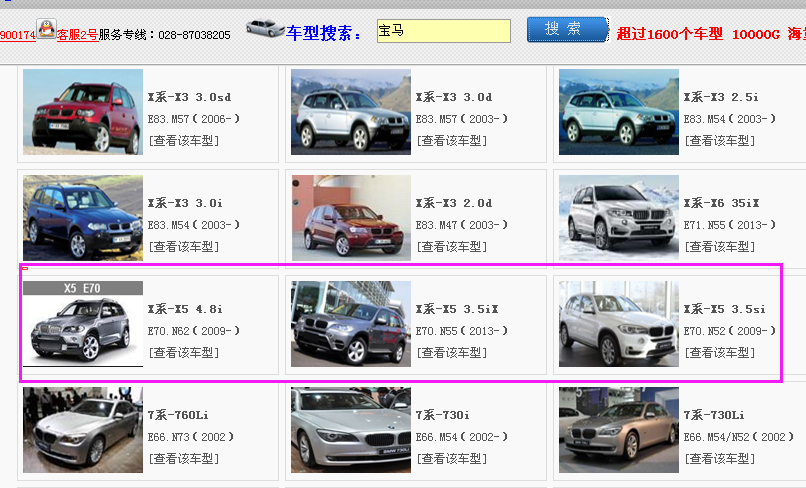Click engine code E71.N55 (2013-)

[730, 225]
